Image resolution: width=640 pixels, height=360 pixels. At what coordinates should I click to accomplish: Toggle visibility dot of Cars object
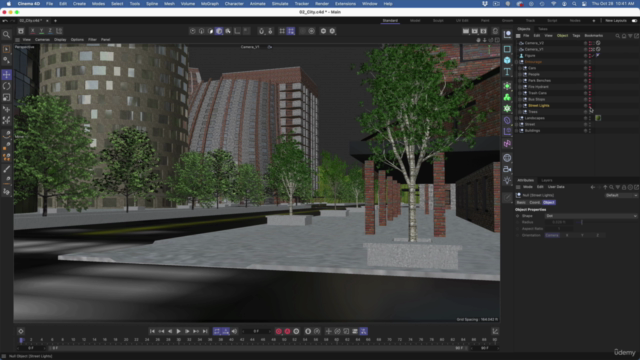[590, 68]
